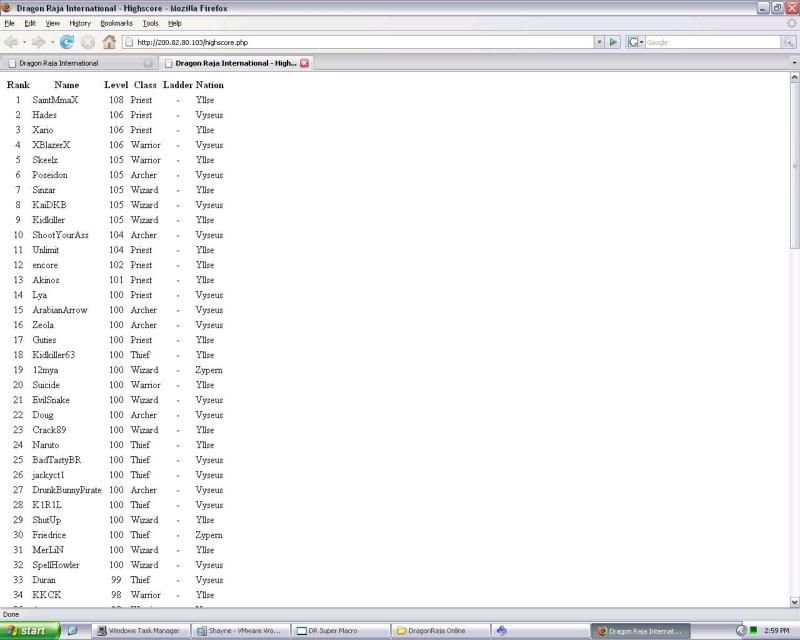
Task: Click the player name XBlazerX
Action: coord(51,145)
